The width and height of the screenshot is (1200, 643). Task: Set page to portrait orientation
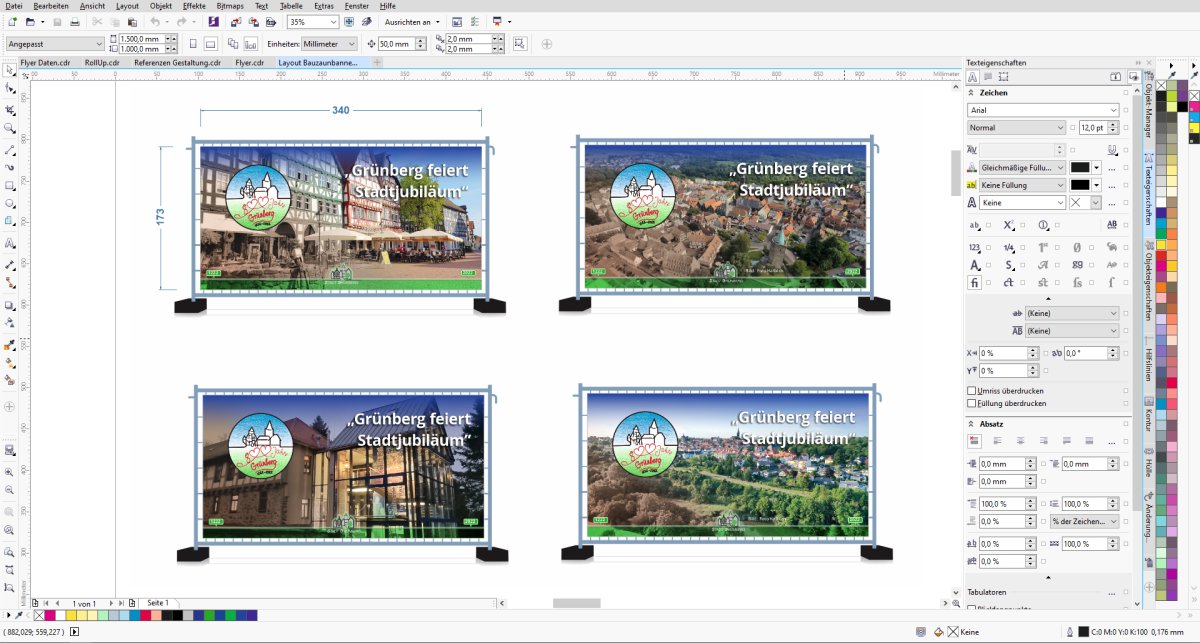click(x=193, y=44)
